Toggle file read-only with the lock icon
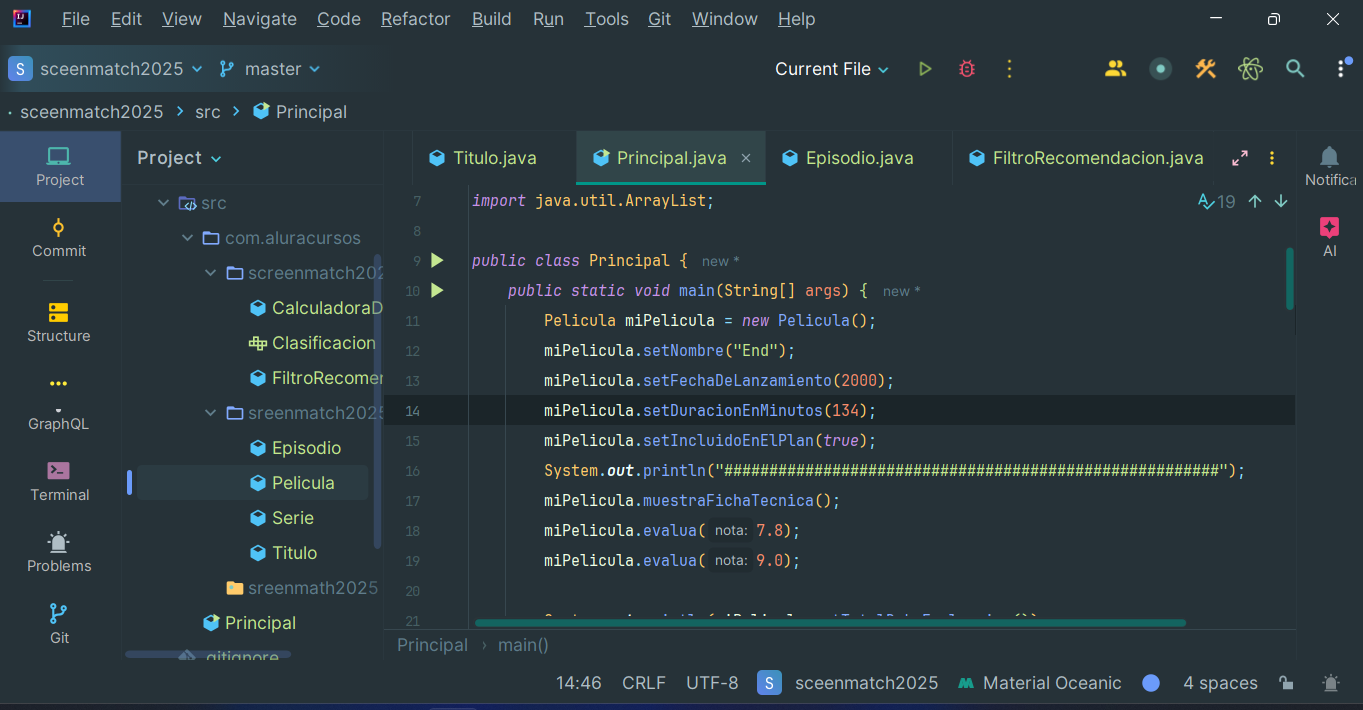 click(x=1286, y=683)
